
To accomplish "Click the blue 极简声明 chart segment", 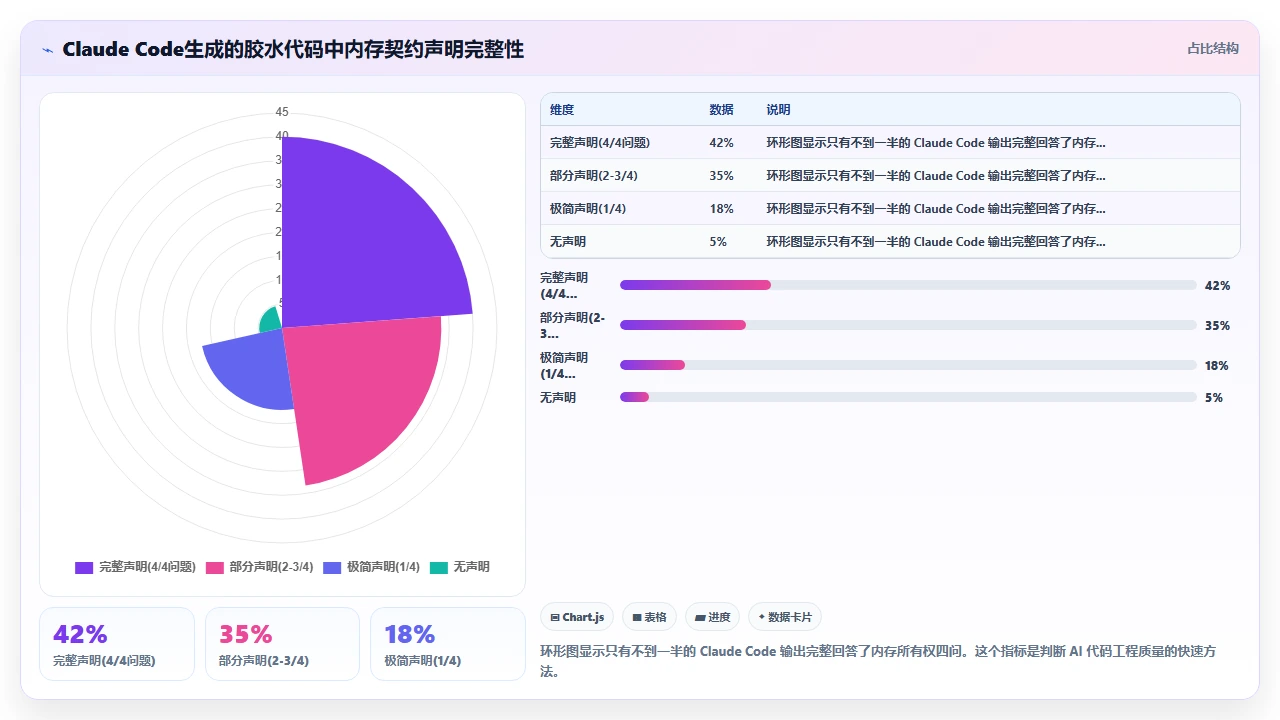I will (x=250, y=370).
